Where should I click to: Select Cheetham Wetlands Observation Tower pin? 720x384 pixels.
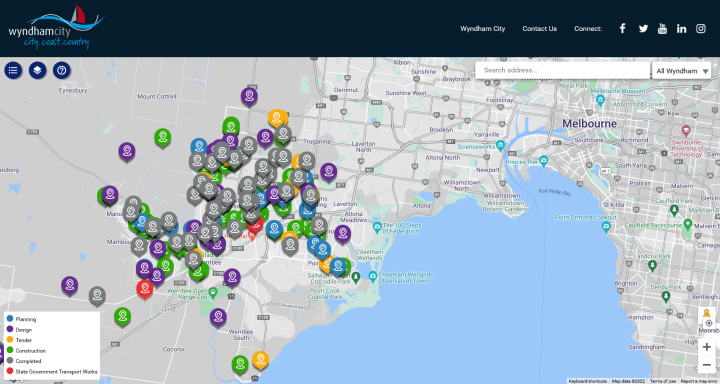point(372,277)
